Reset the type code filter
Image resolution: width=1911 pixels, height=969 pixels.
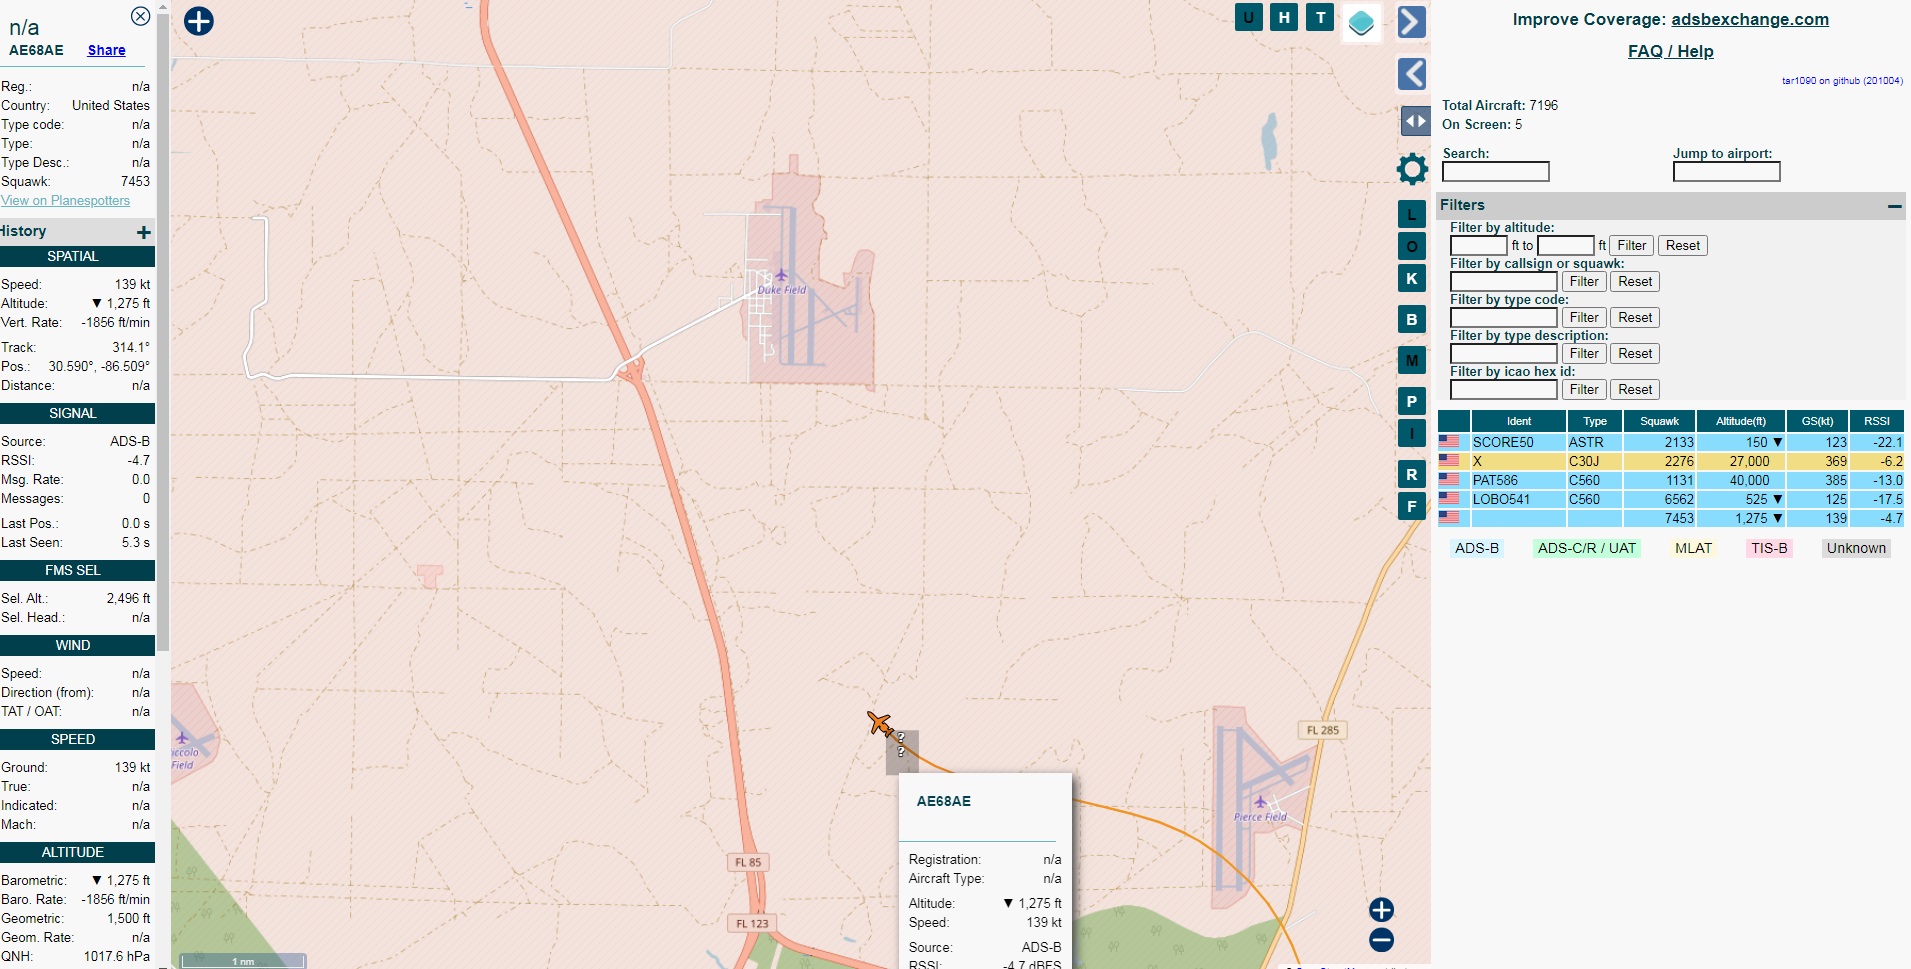(1635, 317)
